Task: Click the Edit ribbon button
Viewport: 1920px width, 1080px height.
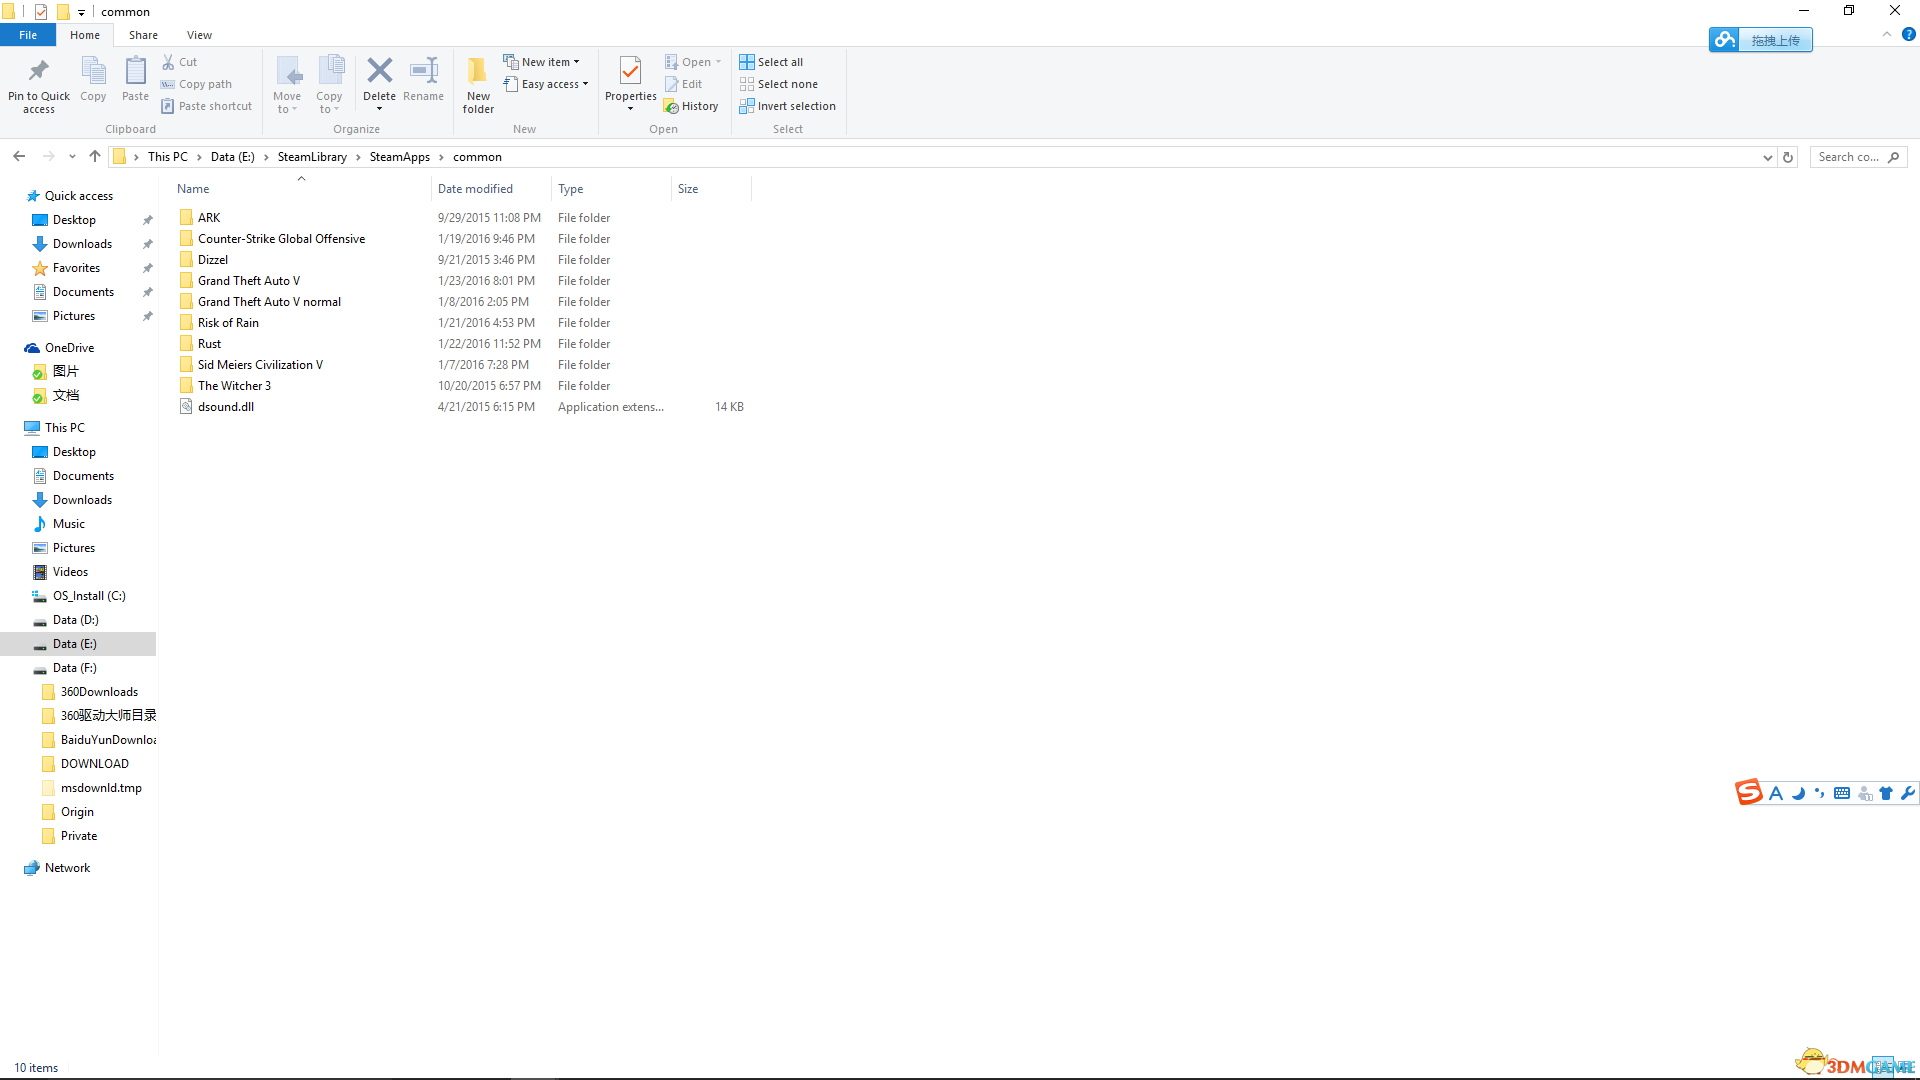Action: tap(684, 84)
